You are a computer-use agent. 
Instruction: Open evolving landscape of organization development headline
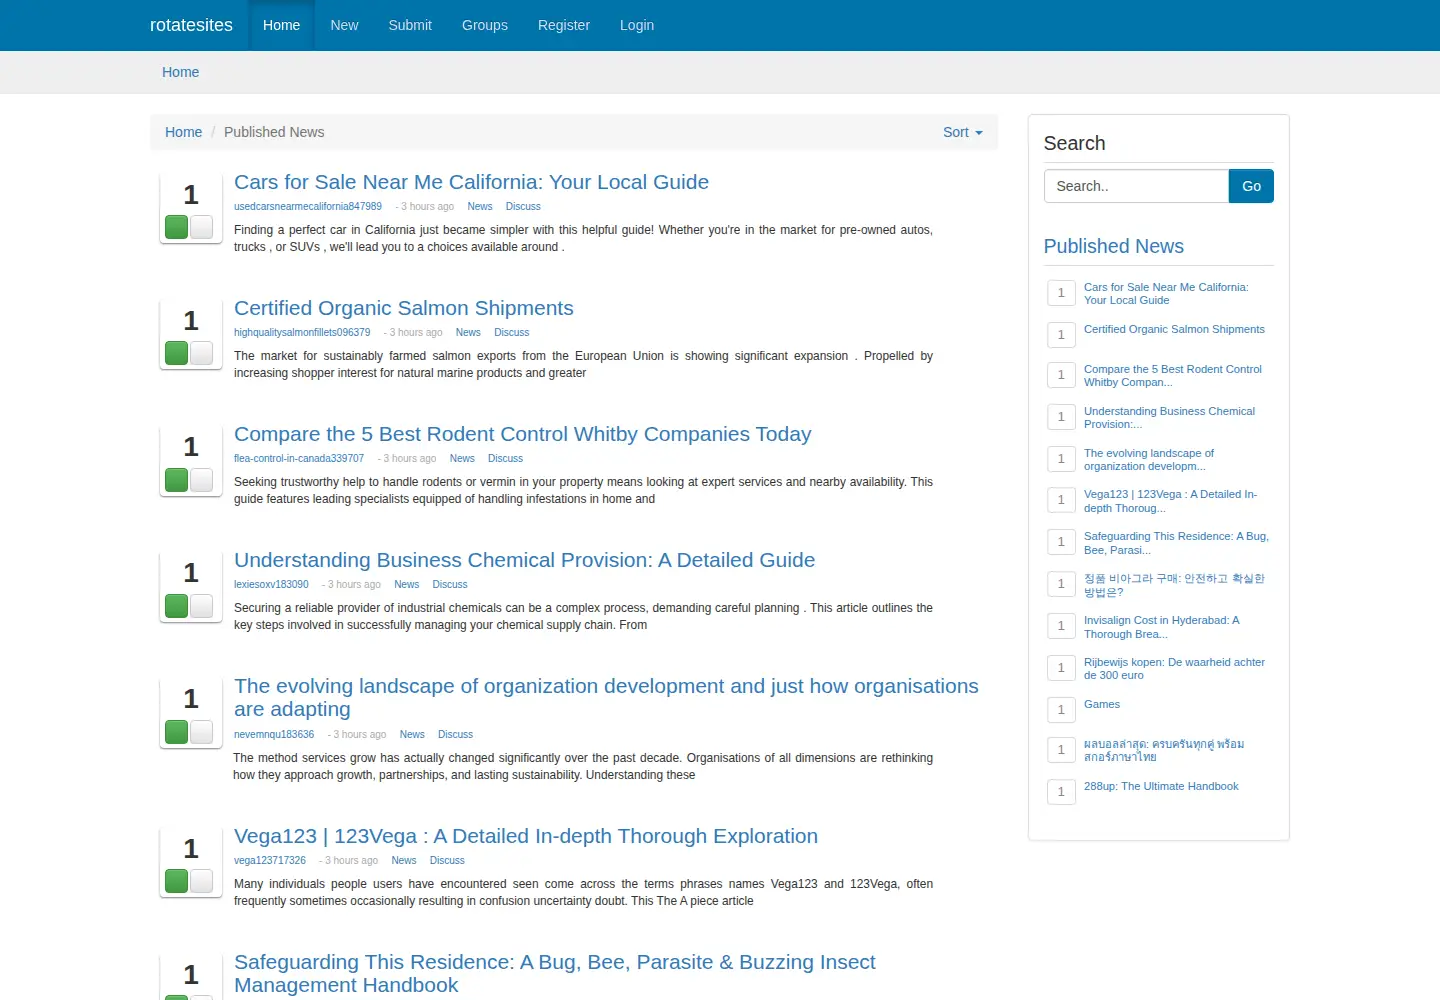click(x=606, y=697)
